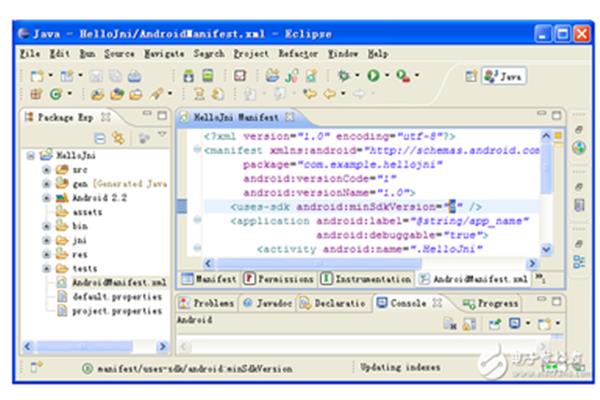Click the editor horizontal scrollbar right arrow
Screen dimensions: 600x400
click(x=532, y=263)
